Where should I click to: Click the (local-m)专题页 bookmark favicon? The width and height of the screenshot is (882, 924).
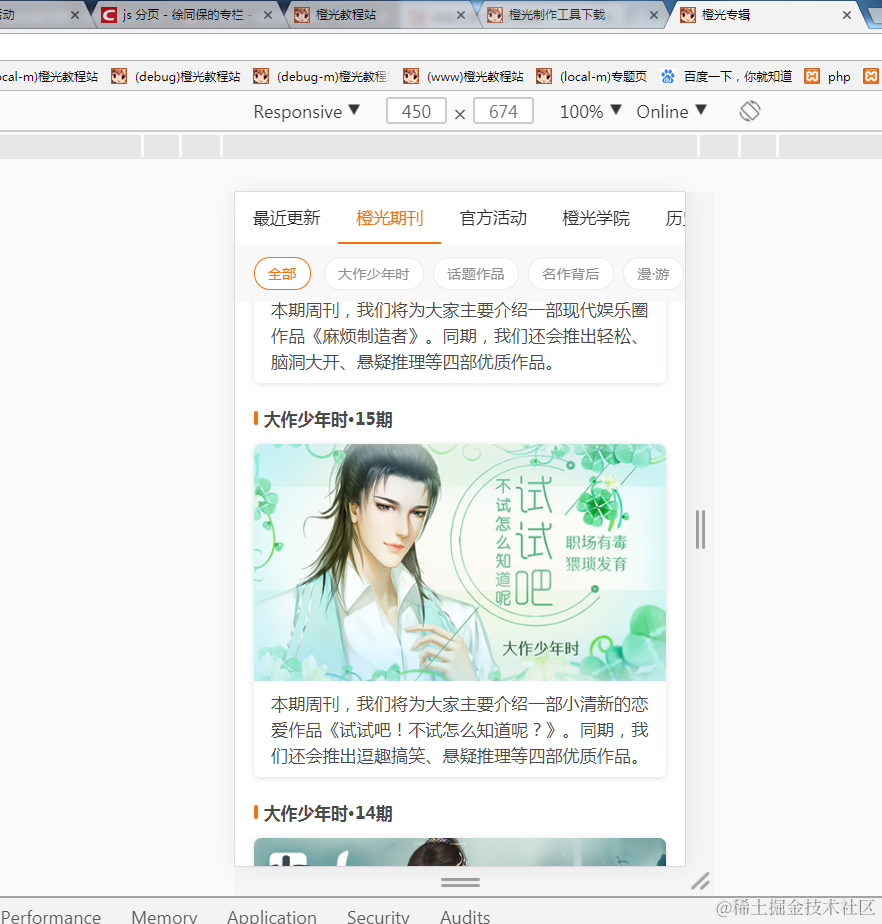coord(544,76)
